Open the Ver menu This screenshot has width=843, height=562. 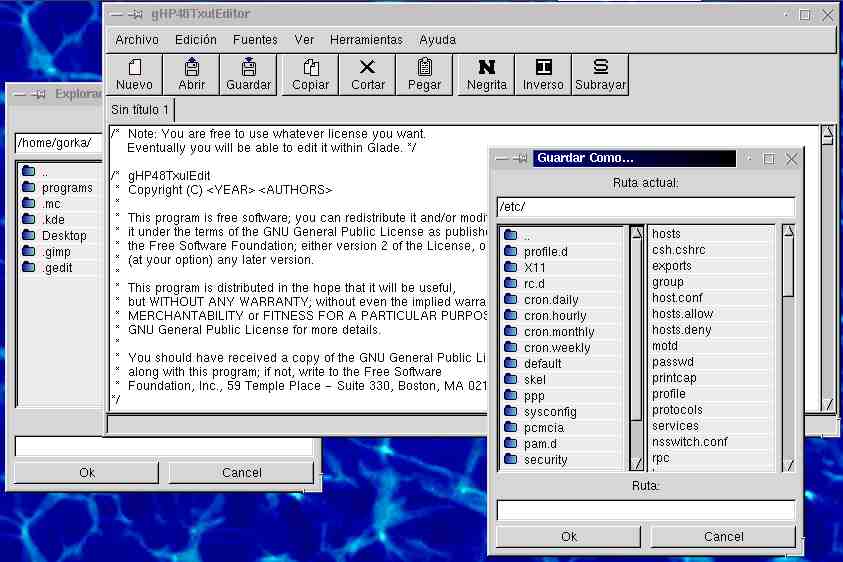click(x=304, y=40)
